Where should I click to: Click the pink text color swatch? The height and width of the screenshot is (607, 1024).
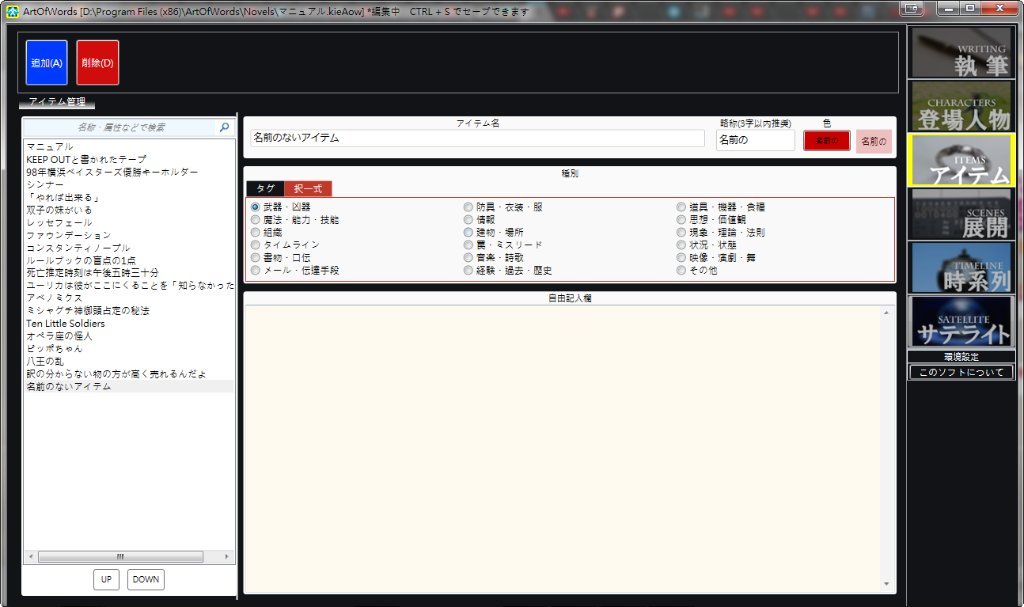point(874,141)
